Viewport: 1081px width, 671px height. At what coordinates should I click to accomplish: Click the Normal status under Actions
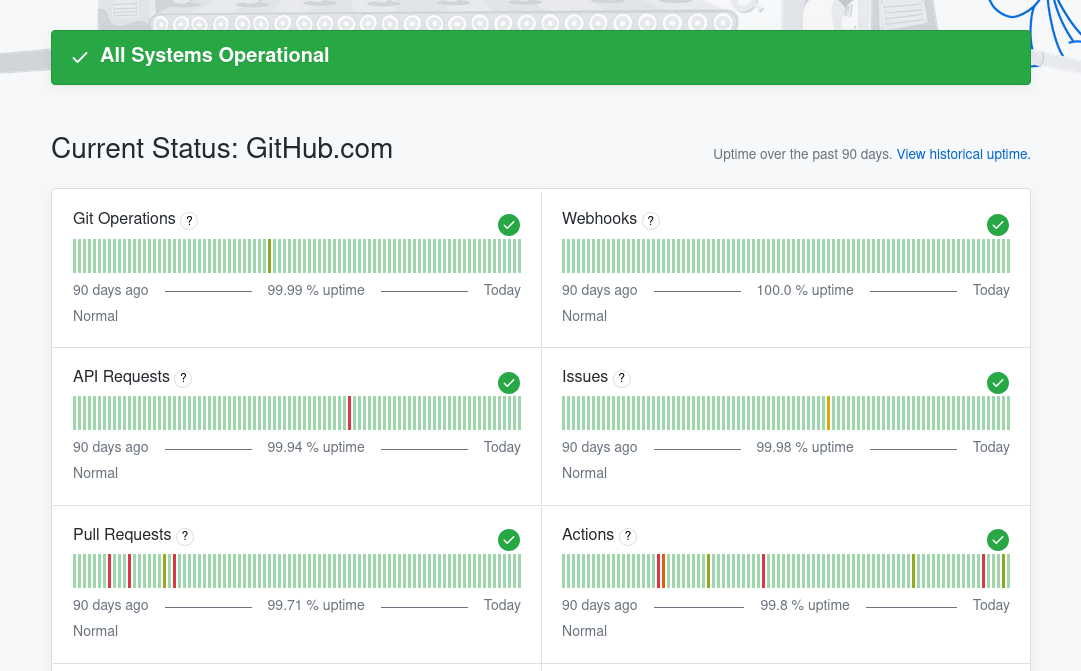coord(584,632)
